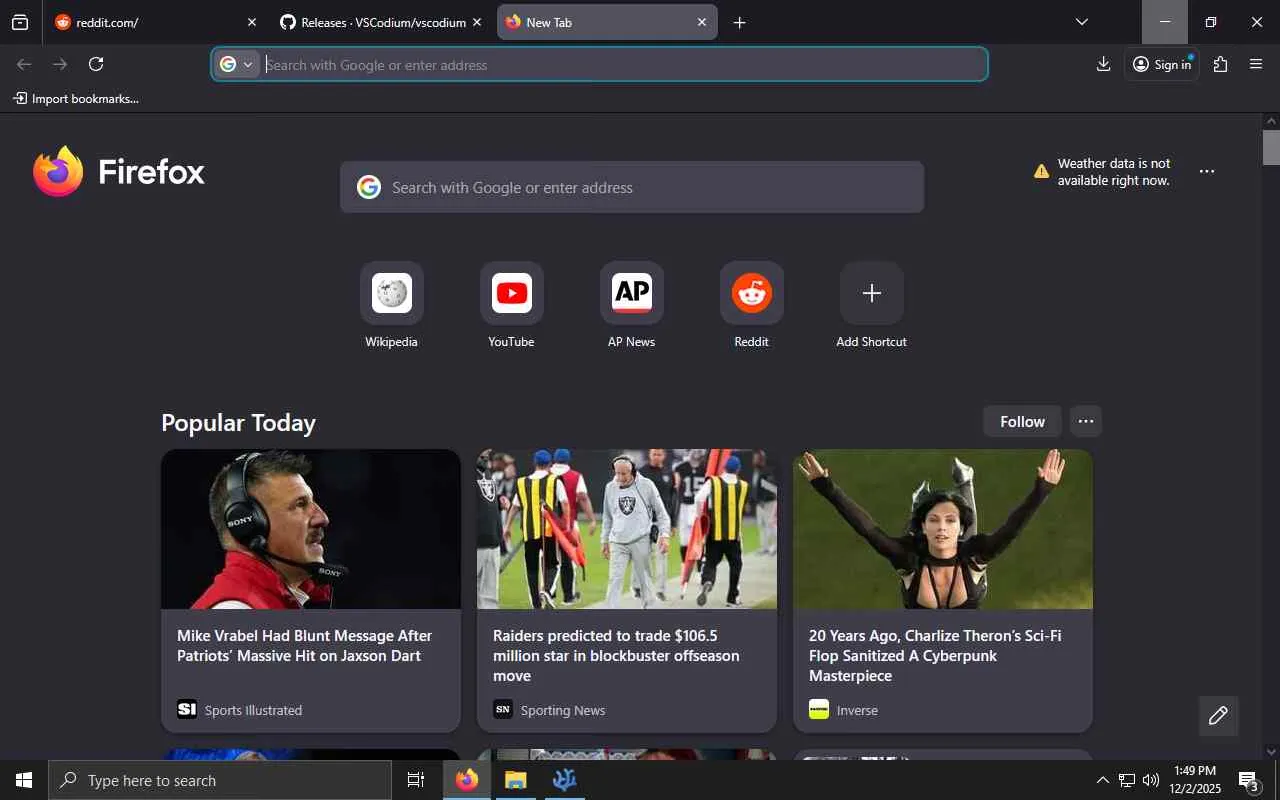Screen dimensions: 1280x800
Task: Close the Releases VSCodium tab
Action: click(x=477, y=22)
